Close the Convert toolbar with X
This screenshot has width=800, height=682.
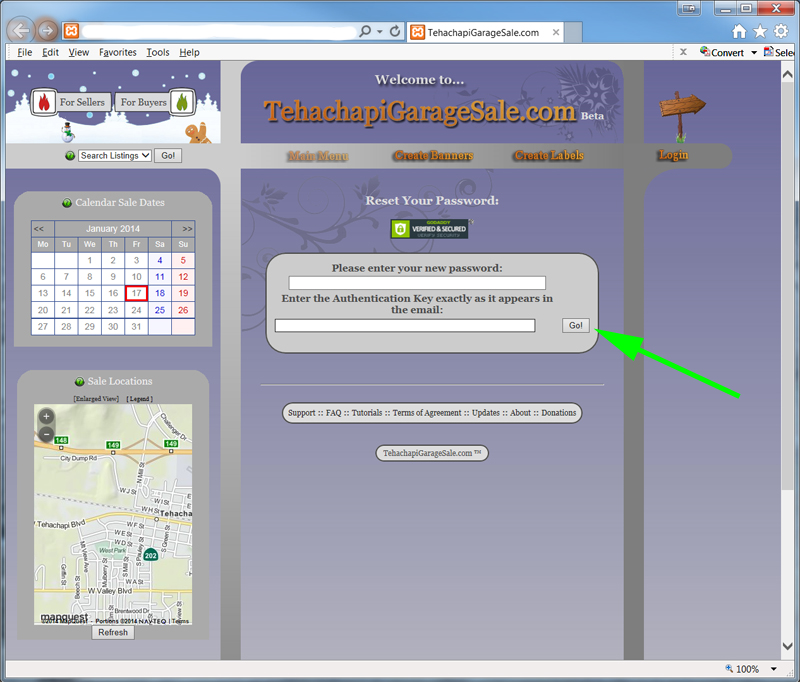click(x=683, y=52)
